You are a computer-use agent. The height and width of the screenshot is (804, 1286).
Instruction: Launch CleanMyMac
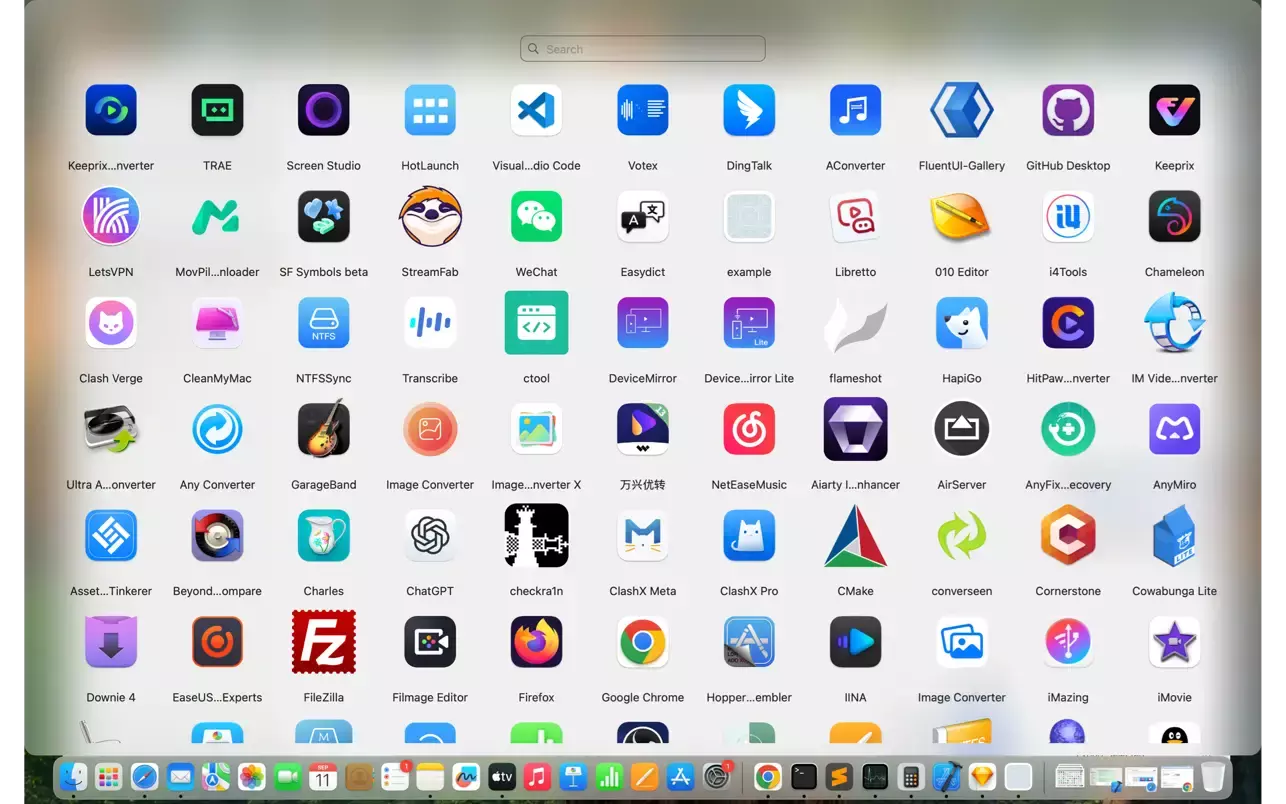tap(217, 323)
